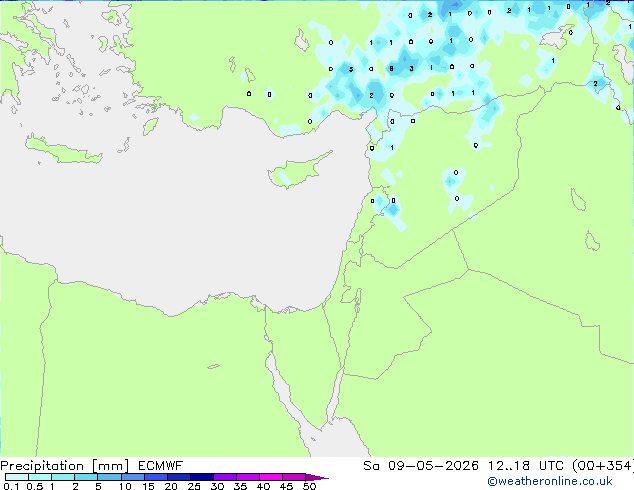Click the 'Precipitation [mm]' title text
Viewport: 634px width, 490px height.
65,466
